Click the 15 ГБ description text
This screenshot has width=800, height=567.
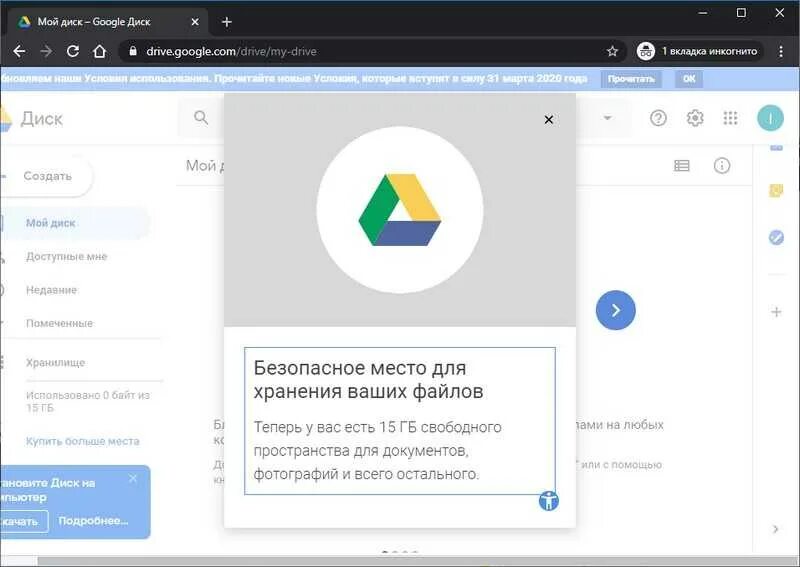coord(377,450)
